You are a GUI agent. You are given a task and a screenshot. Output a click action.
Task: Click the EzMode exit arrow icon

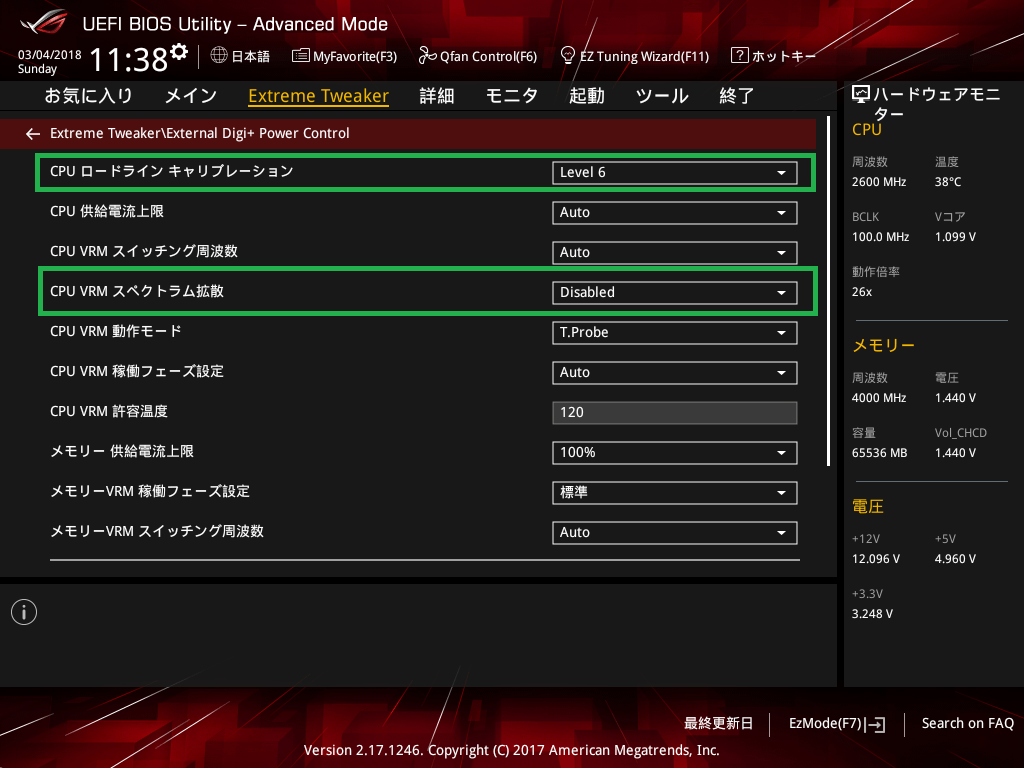875,724
